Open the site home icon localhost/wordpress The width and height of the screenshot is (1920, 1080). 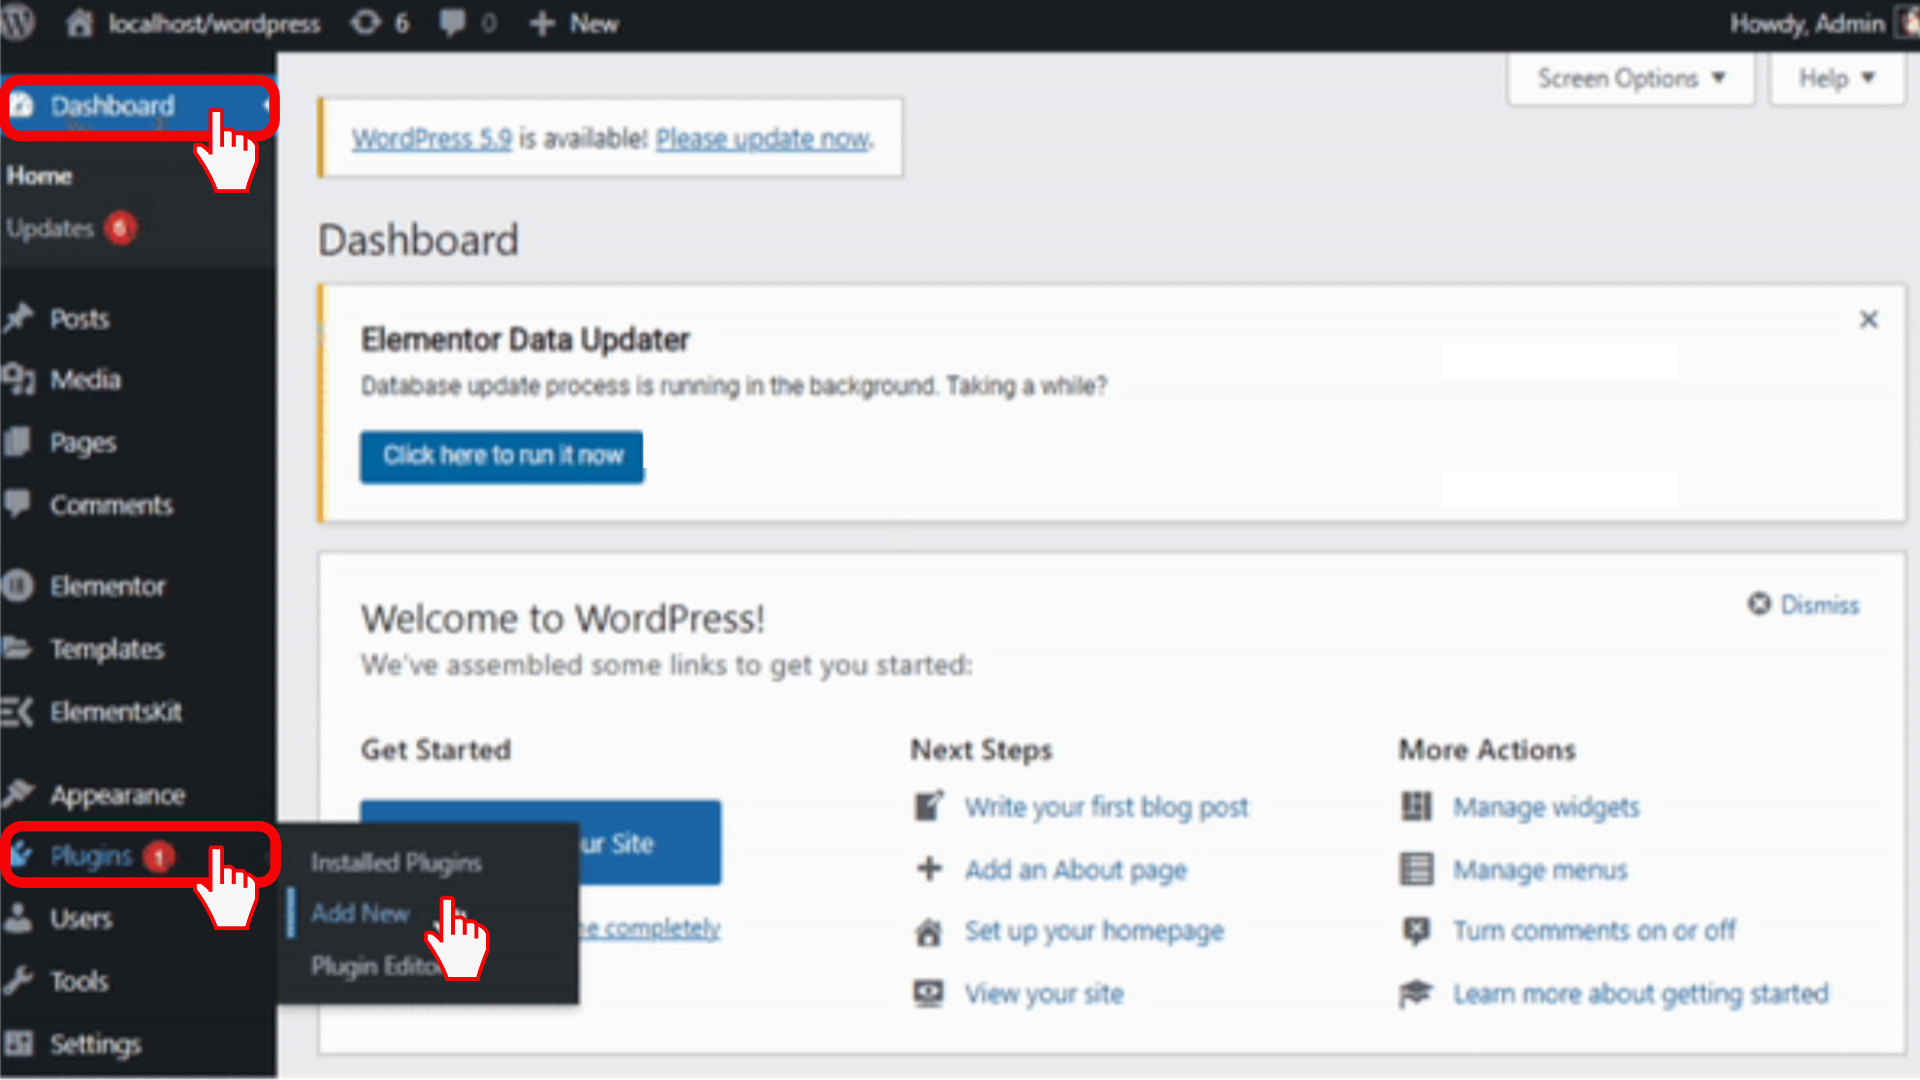click(79, 22)
